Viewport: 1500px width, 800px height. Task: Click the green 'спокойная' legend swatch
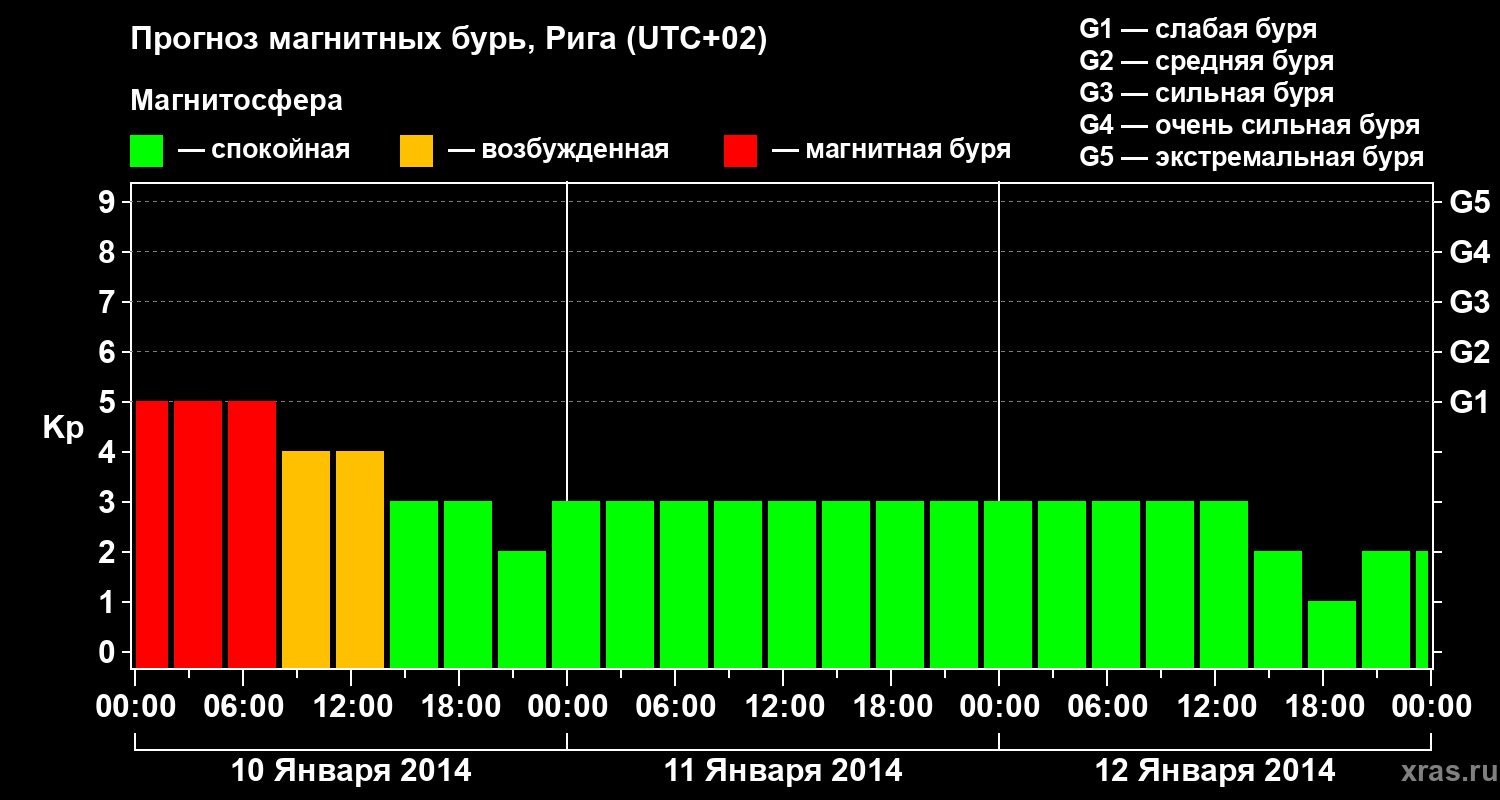pyautogui.click(x=147, y=151)
